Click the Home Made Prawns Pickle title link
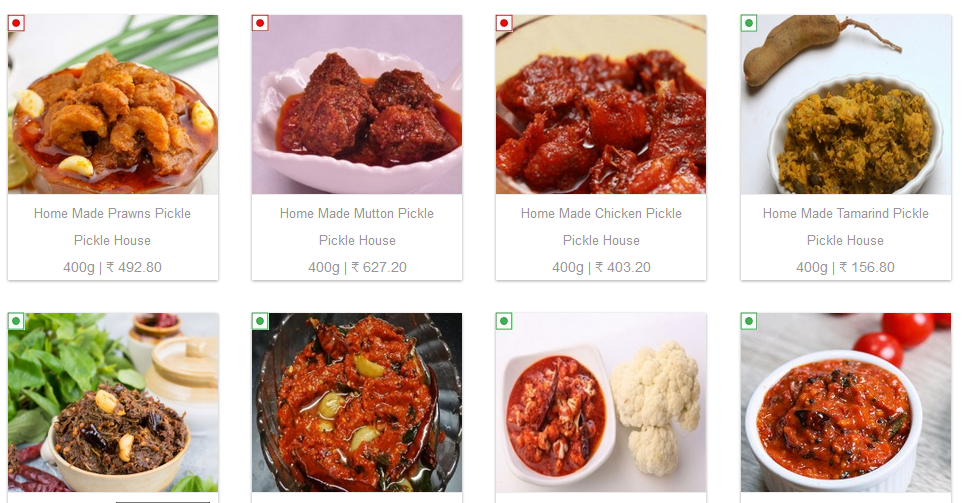Viewport: 973px width, 503px height. (x=112, y=213)
